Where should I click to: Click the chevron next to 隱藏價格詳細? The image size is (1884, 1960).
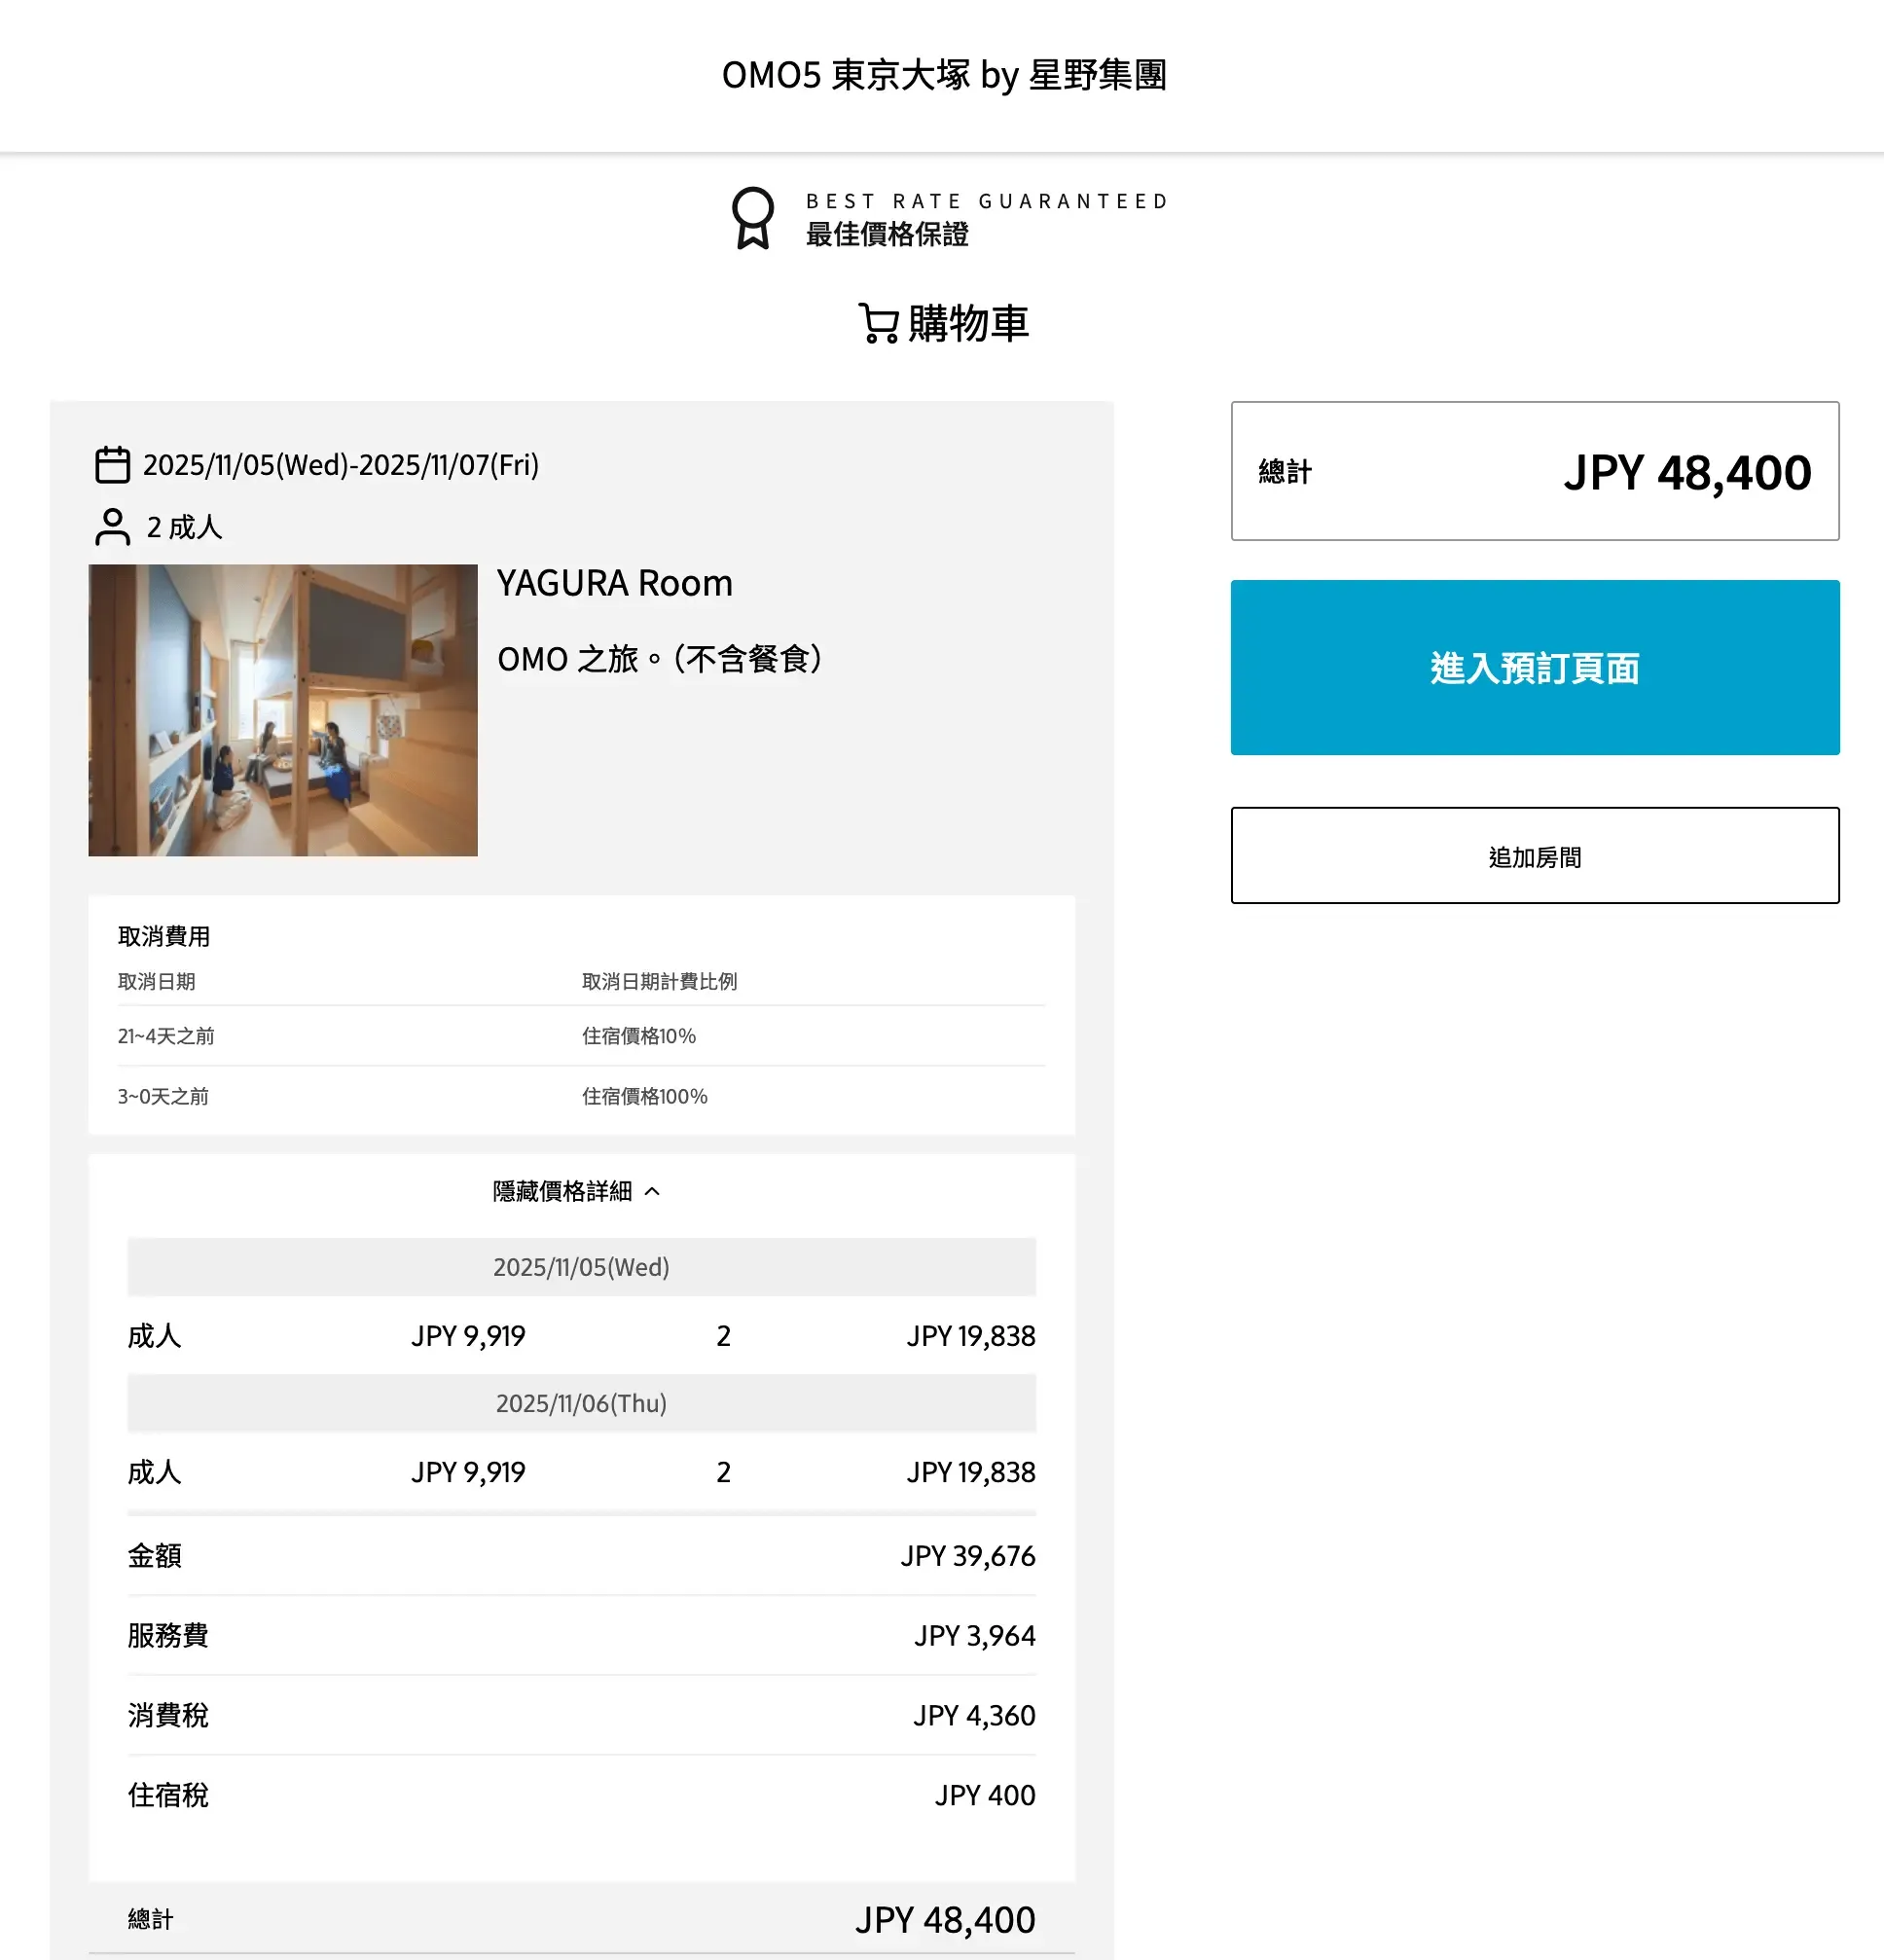653,1191
